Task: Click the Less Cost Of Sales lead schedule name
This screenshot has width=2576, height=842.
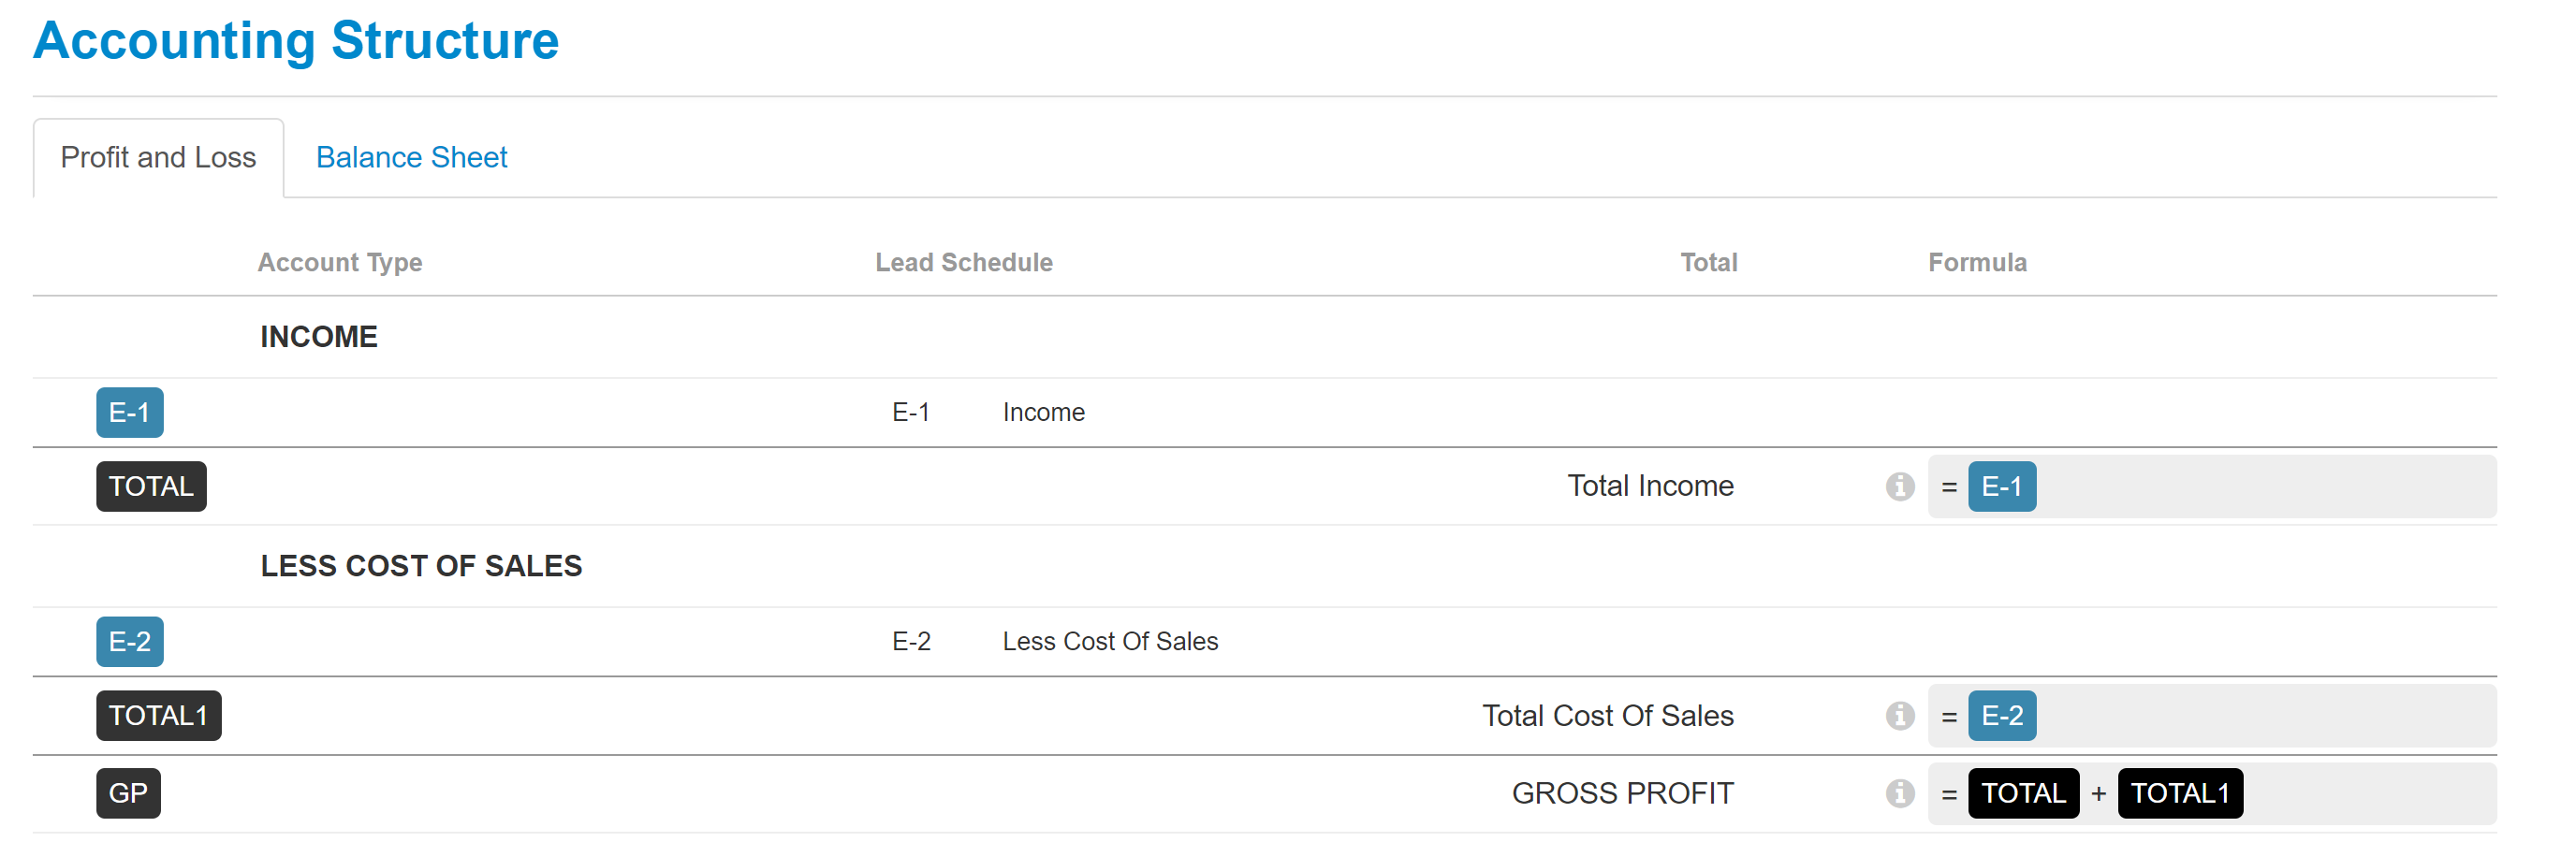Action: 1110,641
